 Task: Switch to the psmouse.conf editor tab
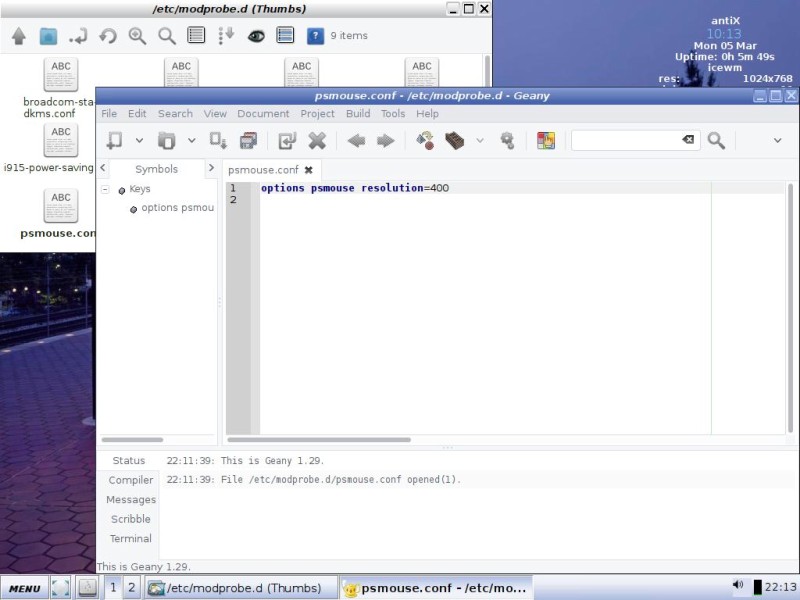pyautogui.click(x=263, y=170)
